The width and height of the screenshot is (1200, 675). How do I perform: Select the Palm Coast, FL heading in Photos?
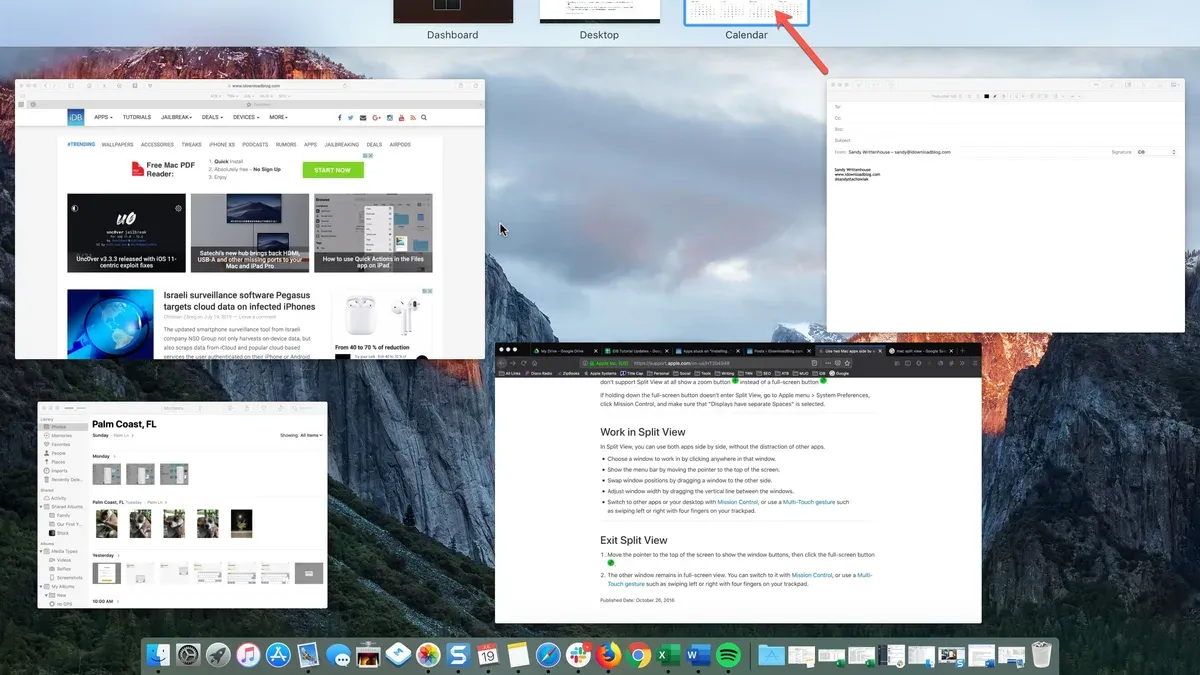click(124, 424)
